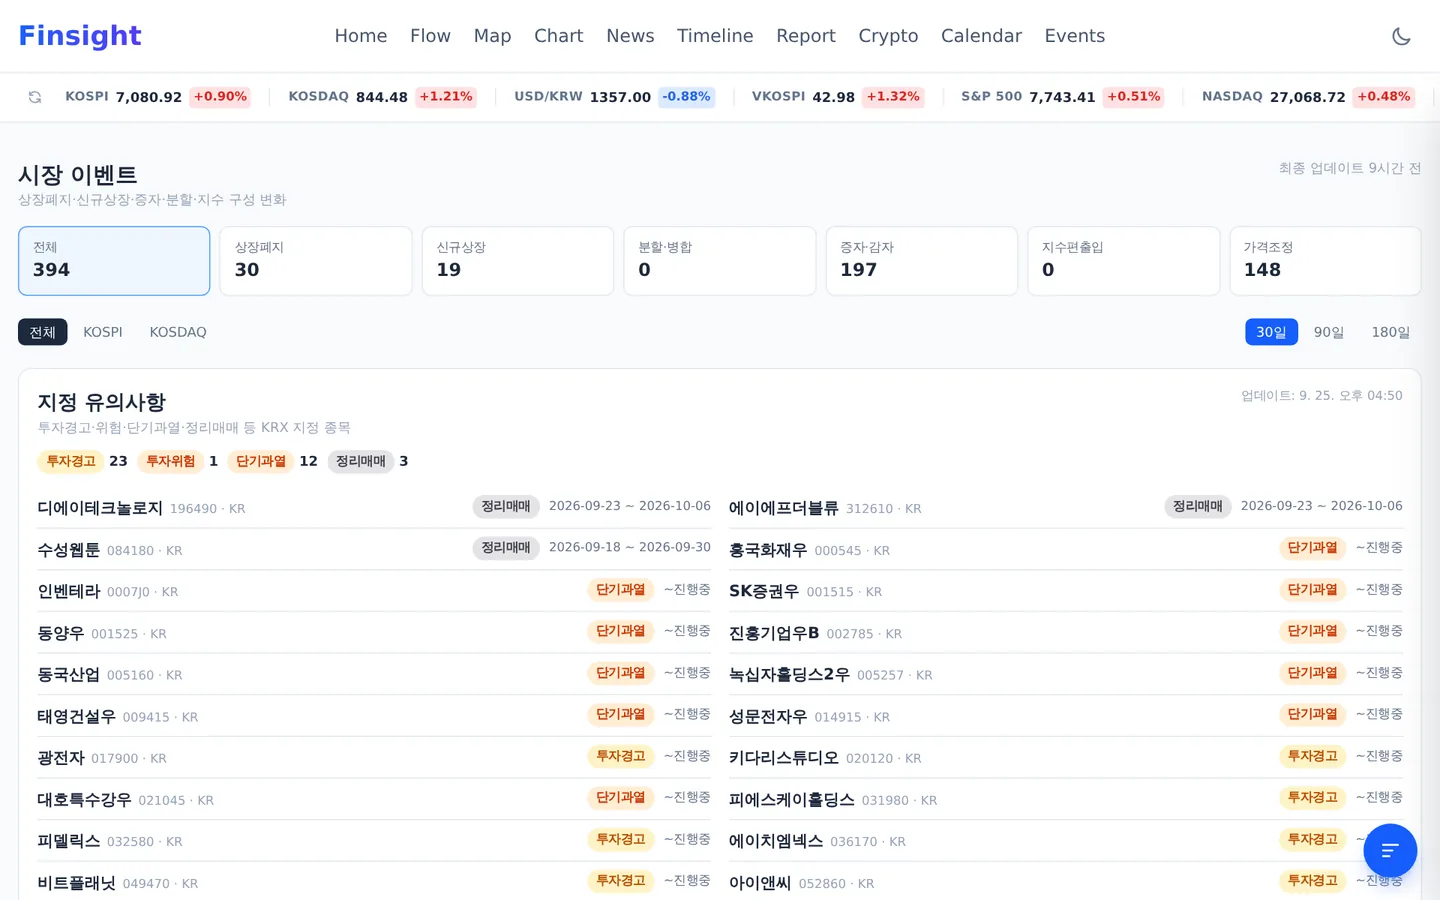Click the USD/KRW 1357.00 ticker
Viewport: 1440px width, 900px height.
coord(614,97)
